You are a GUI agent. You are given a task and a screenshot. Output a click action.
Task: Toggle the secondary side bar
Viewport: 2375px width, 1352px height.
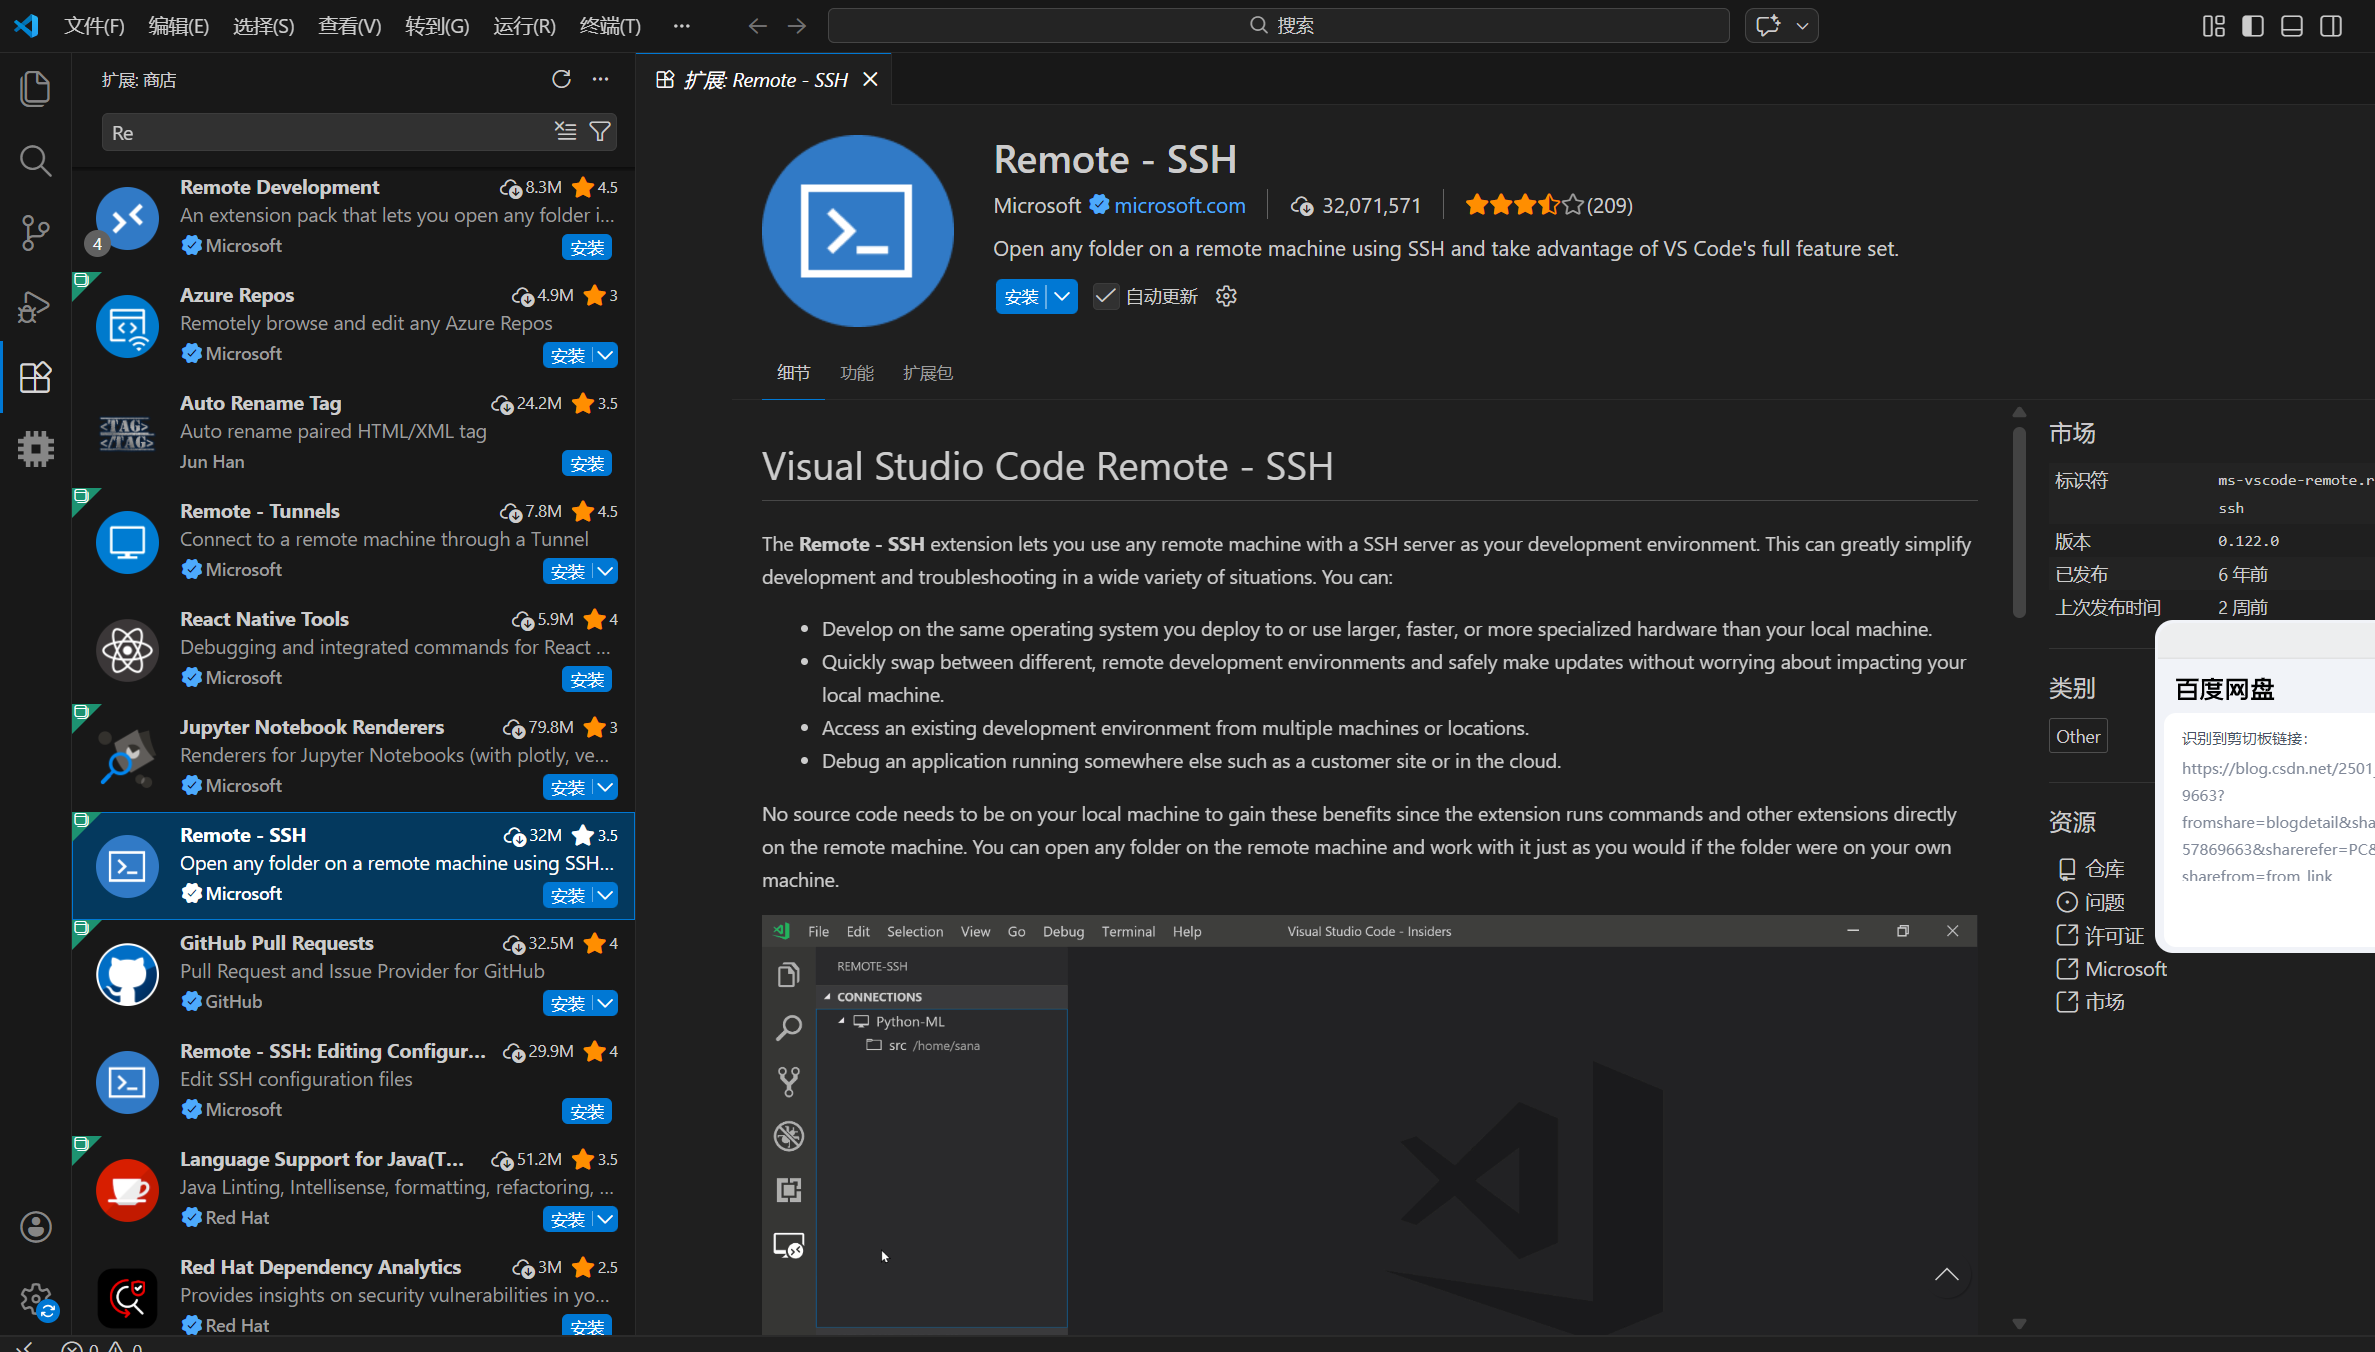point(2331,26)
